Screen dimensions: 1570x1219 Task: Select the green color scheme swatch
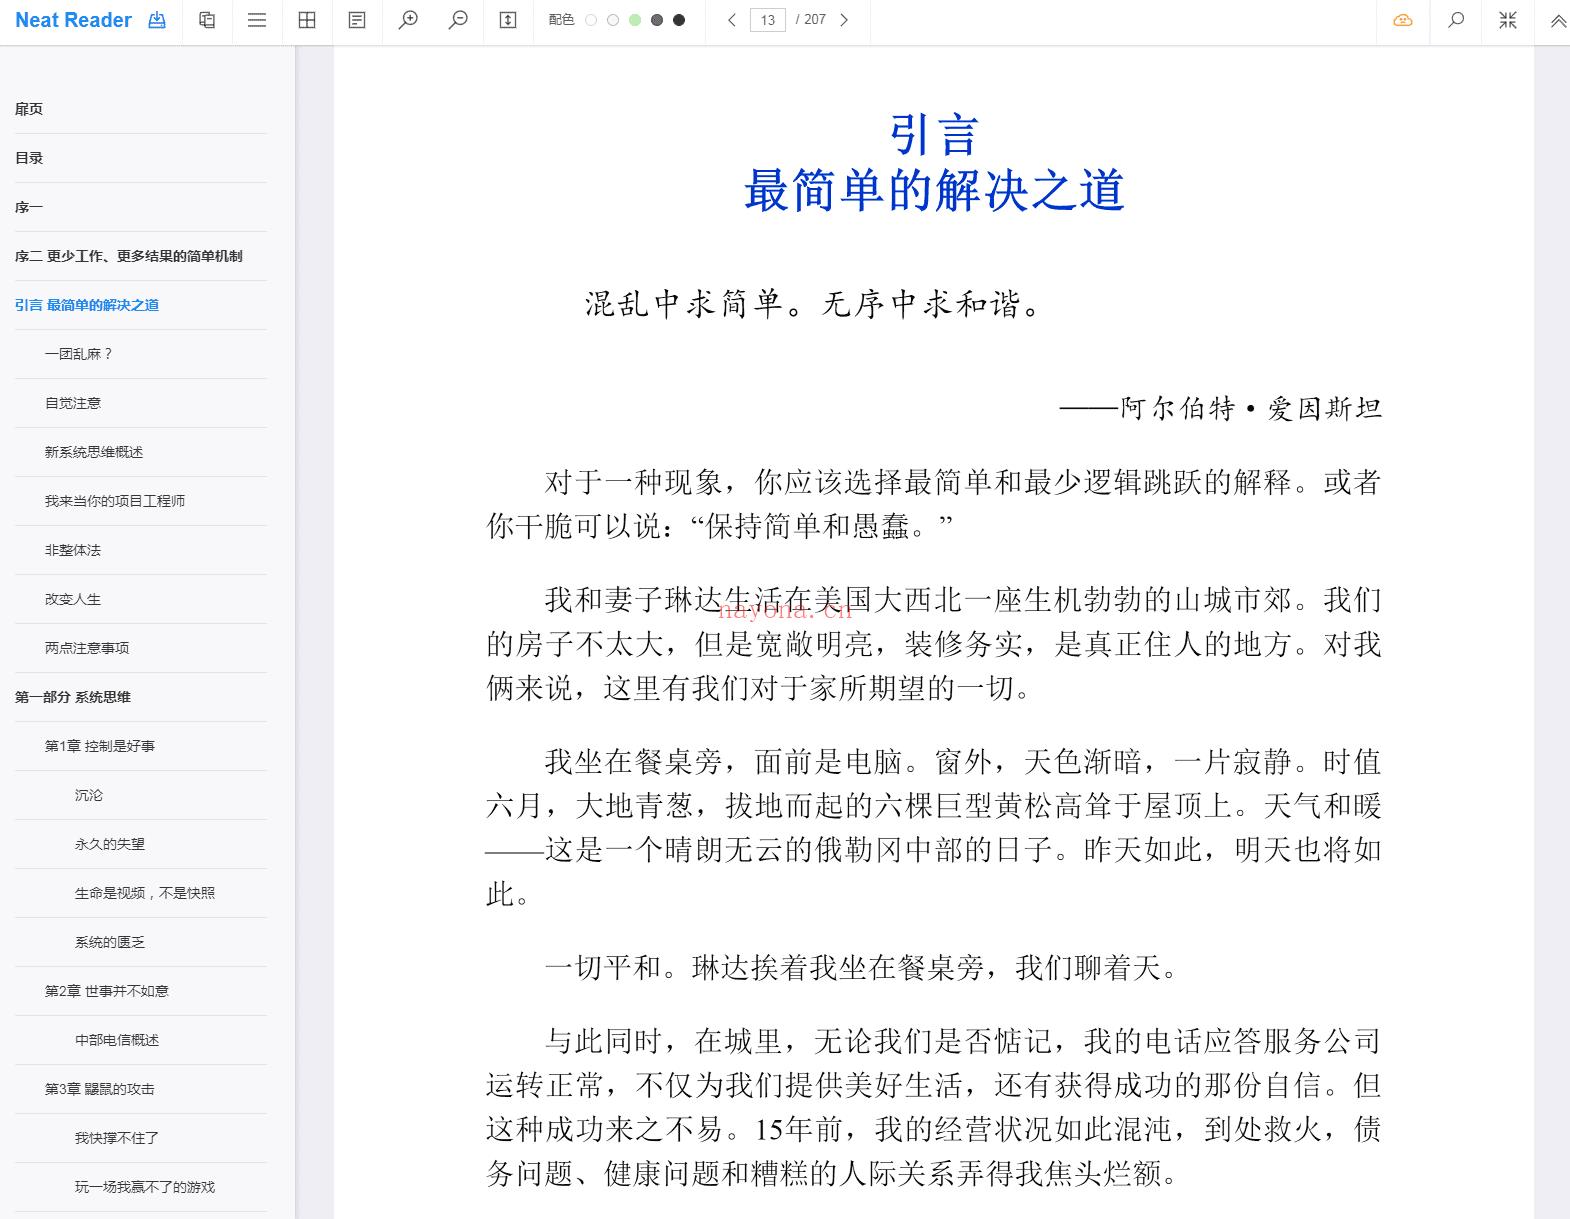635,20
